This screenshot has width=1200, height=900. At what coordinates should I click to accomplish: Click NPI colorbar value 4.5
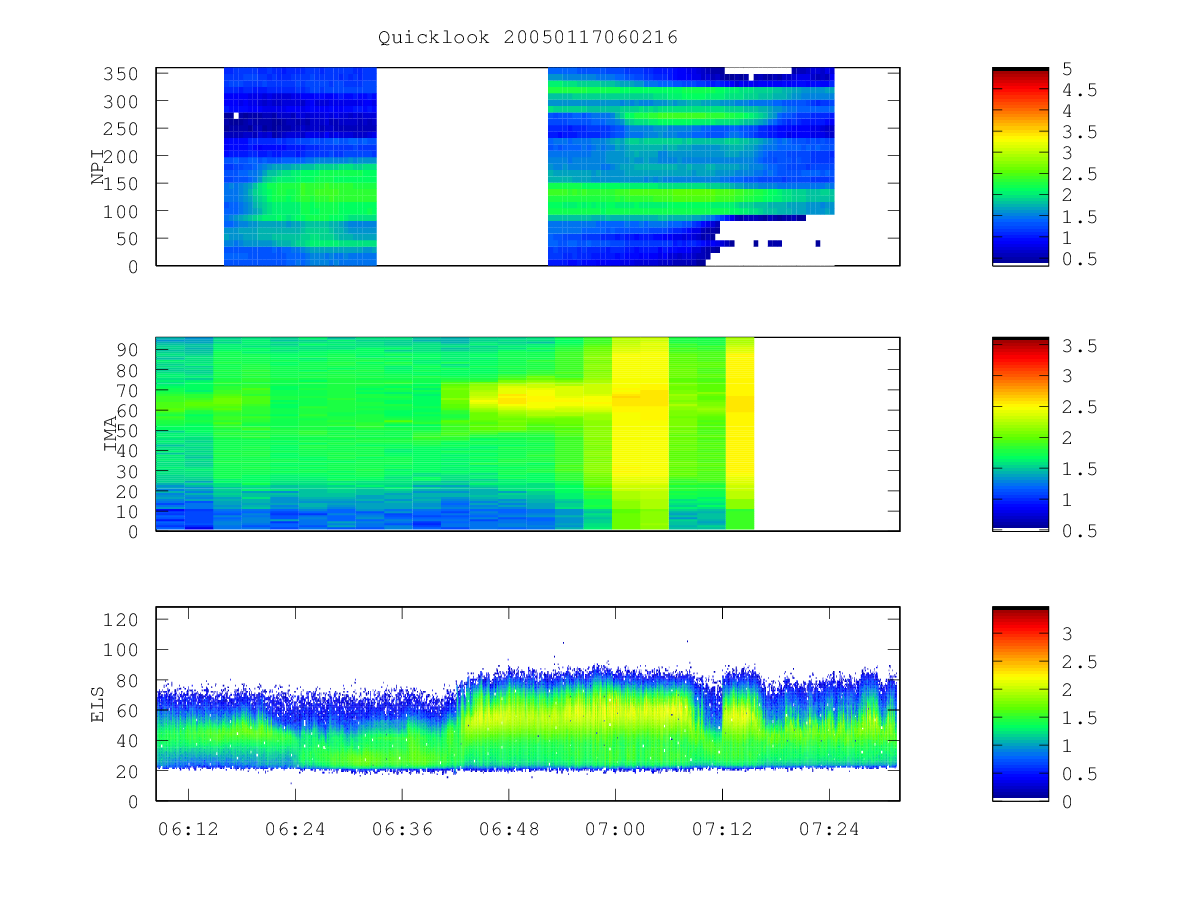[1078, 90]
